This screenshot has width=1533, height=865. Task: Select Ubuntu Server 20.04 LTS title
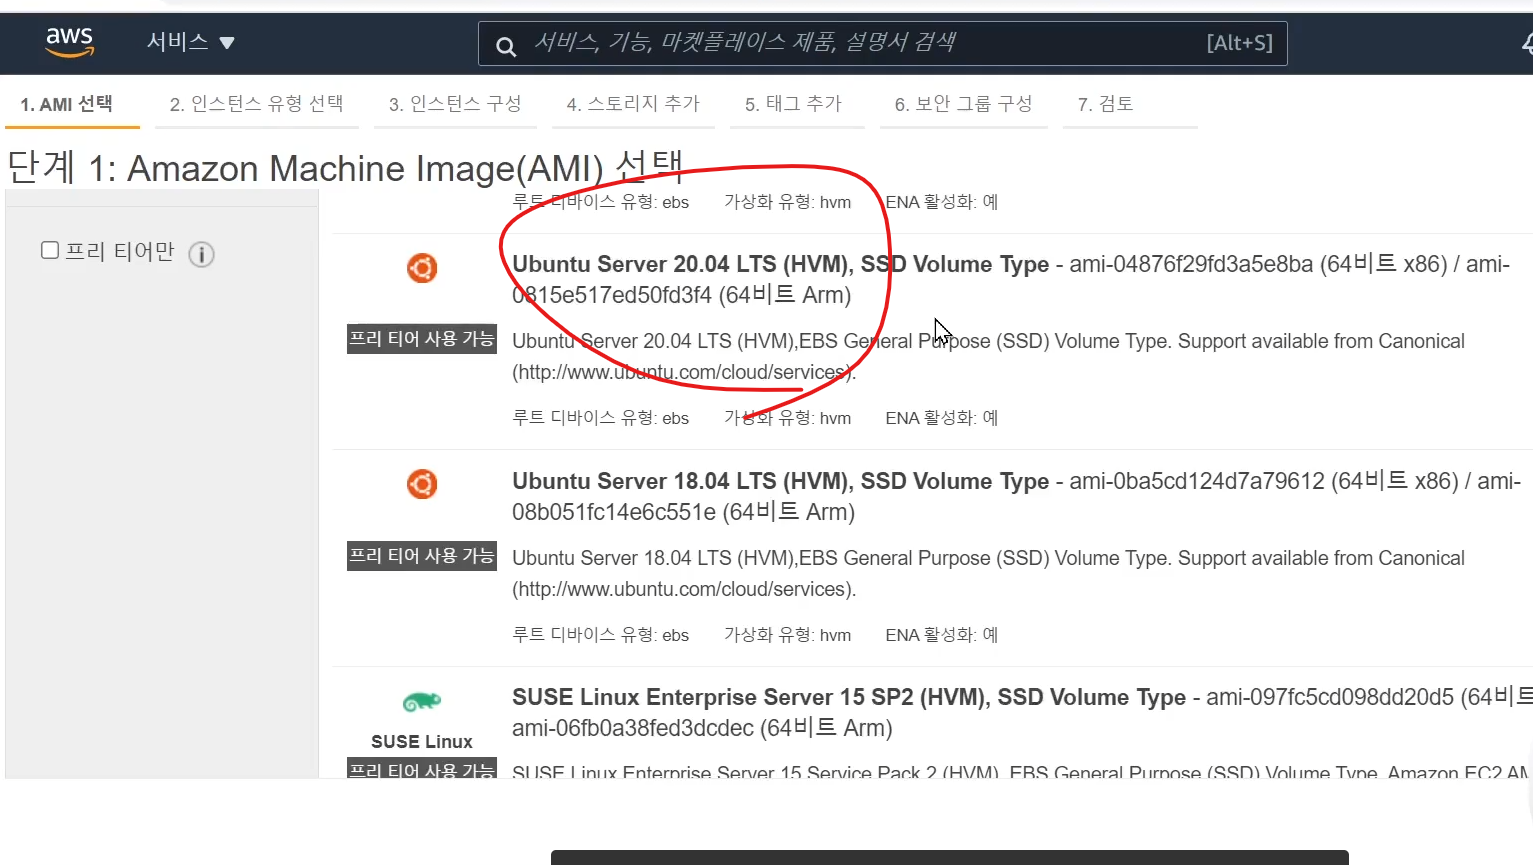(780, 264)
